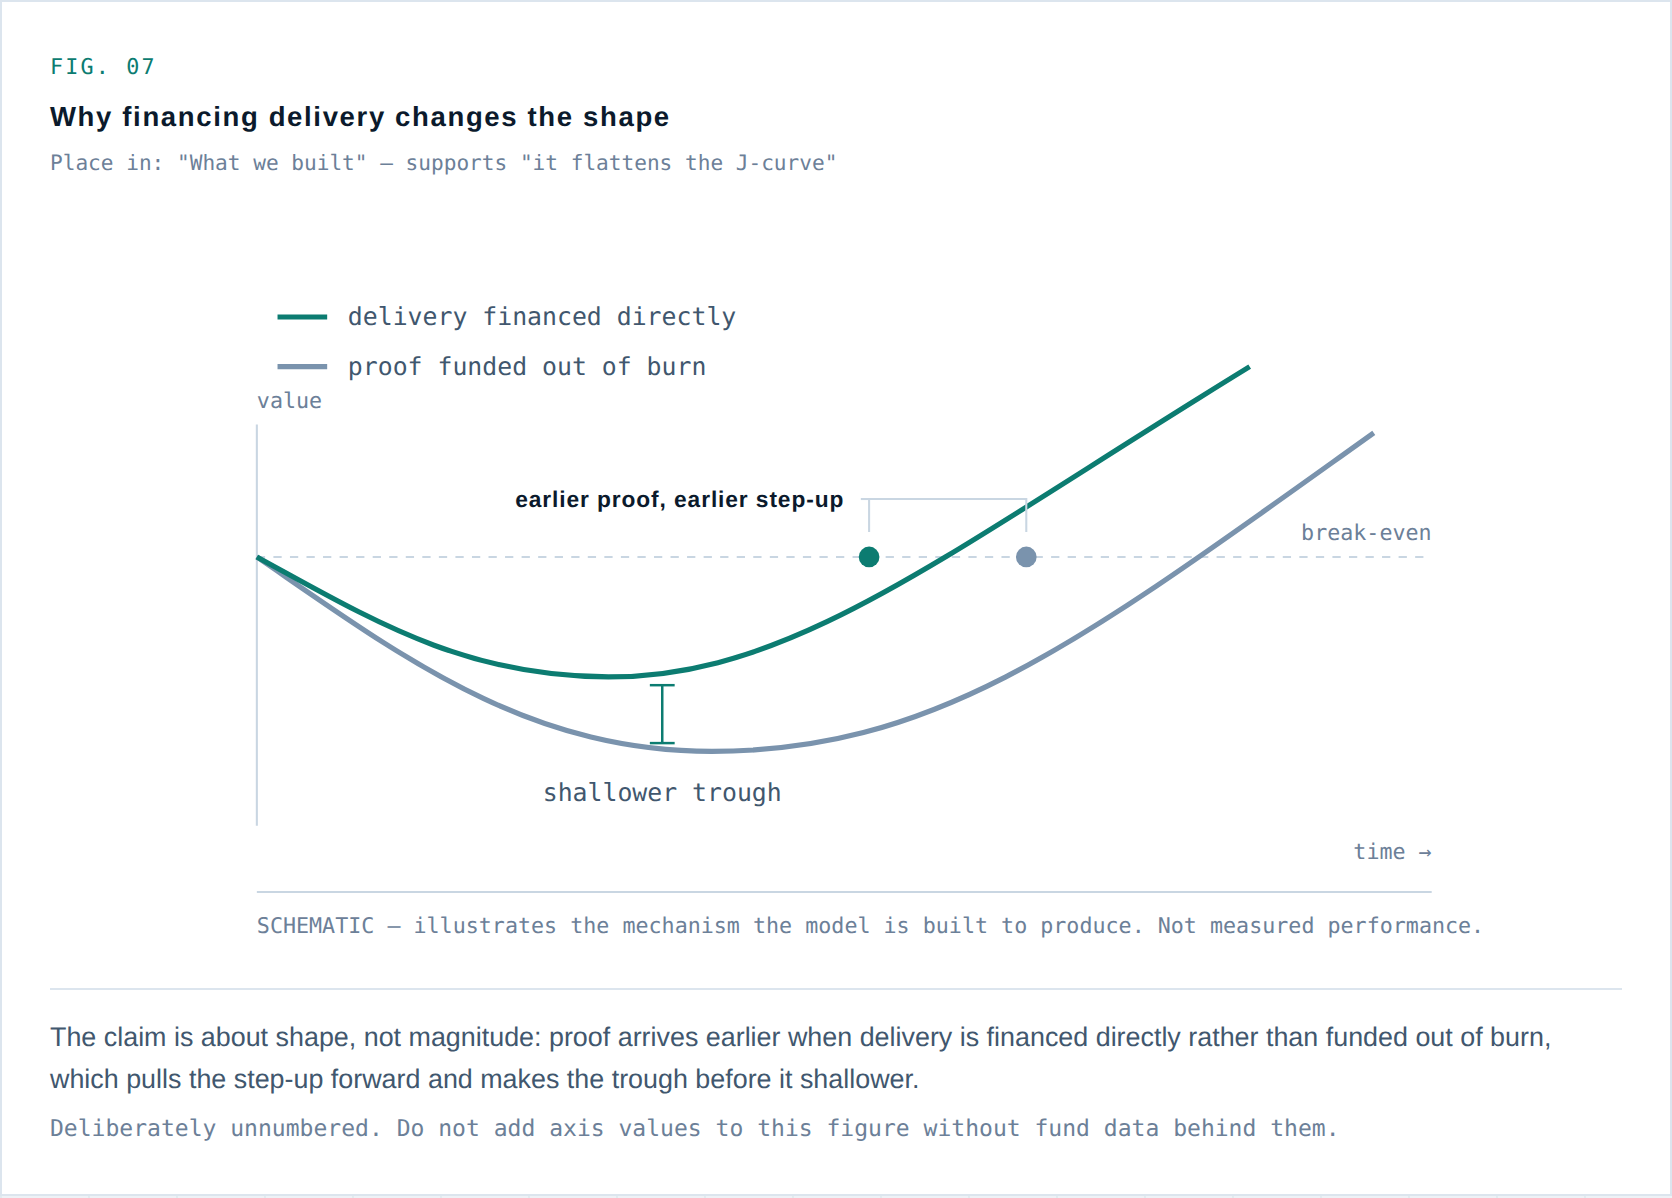The width and height of the screenshot is (1672, 1198).
Task: Click the 'FIG. 07' figure number
Action: pyautogui.click(x=102, y=67)
